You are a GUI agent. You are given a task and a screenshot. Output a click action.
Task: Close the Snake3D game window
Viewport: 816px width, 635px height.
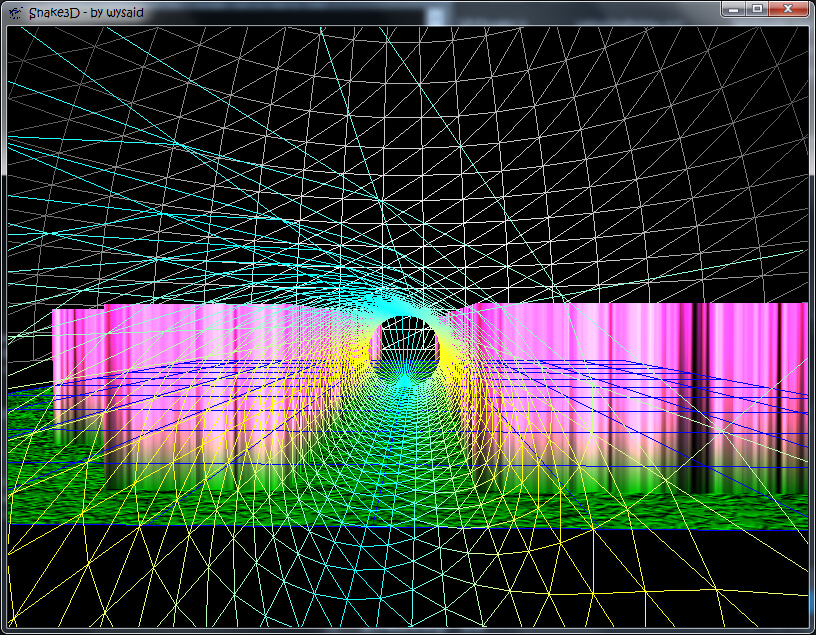point(787,9)
